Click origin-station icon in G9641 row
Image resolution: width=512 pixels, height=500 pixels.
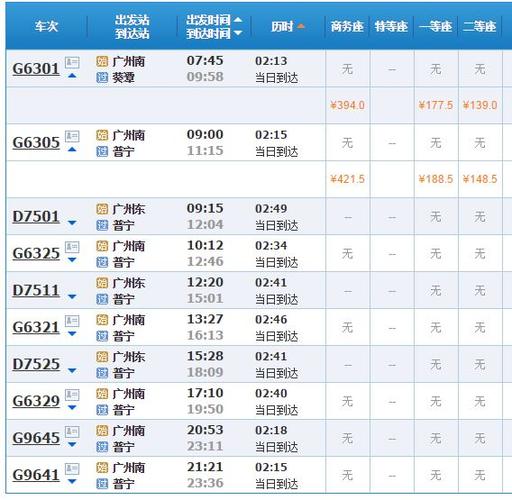[x=102, y=467]
